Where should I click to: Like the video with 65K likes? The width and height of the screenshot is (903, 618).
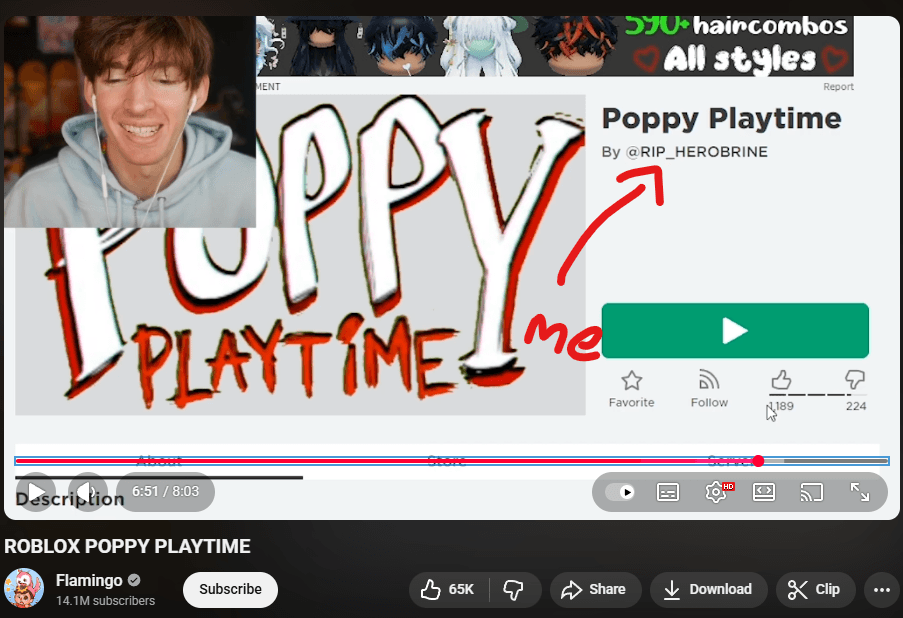tap(448, 589)
